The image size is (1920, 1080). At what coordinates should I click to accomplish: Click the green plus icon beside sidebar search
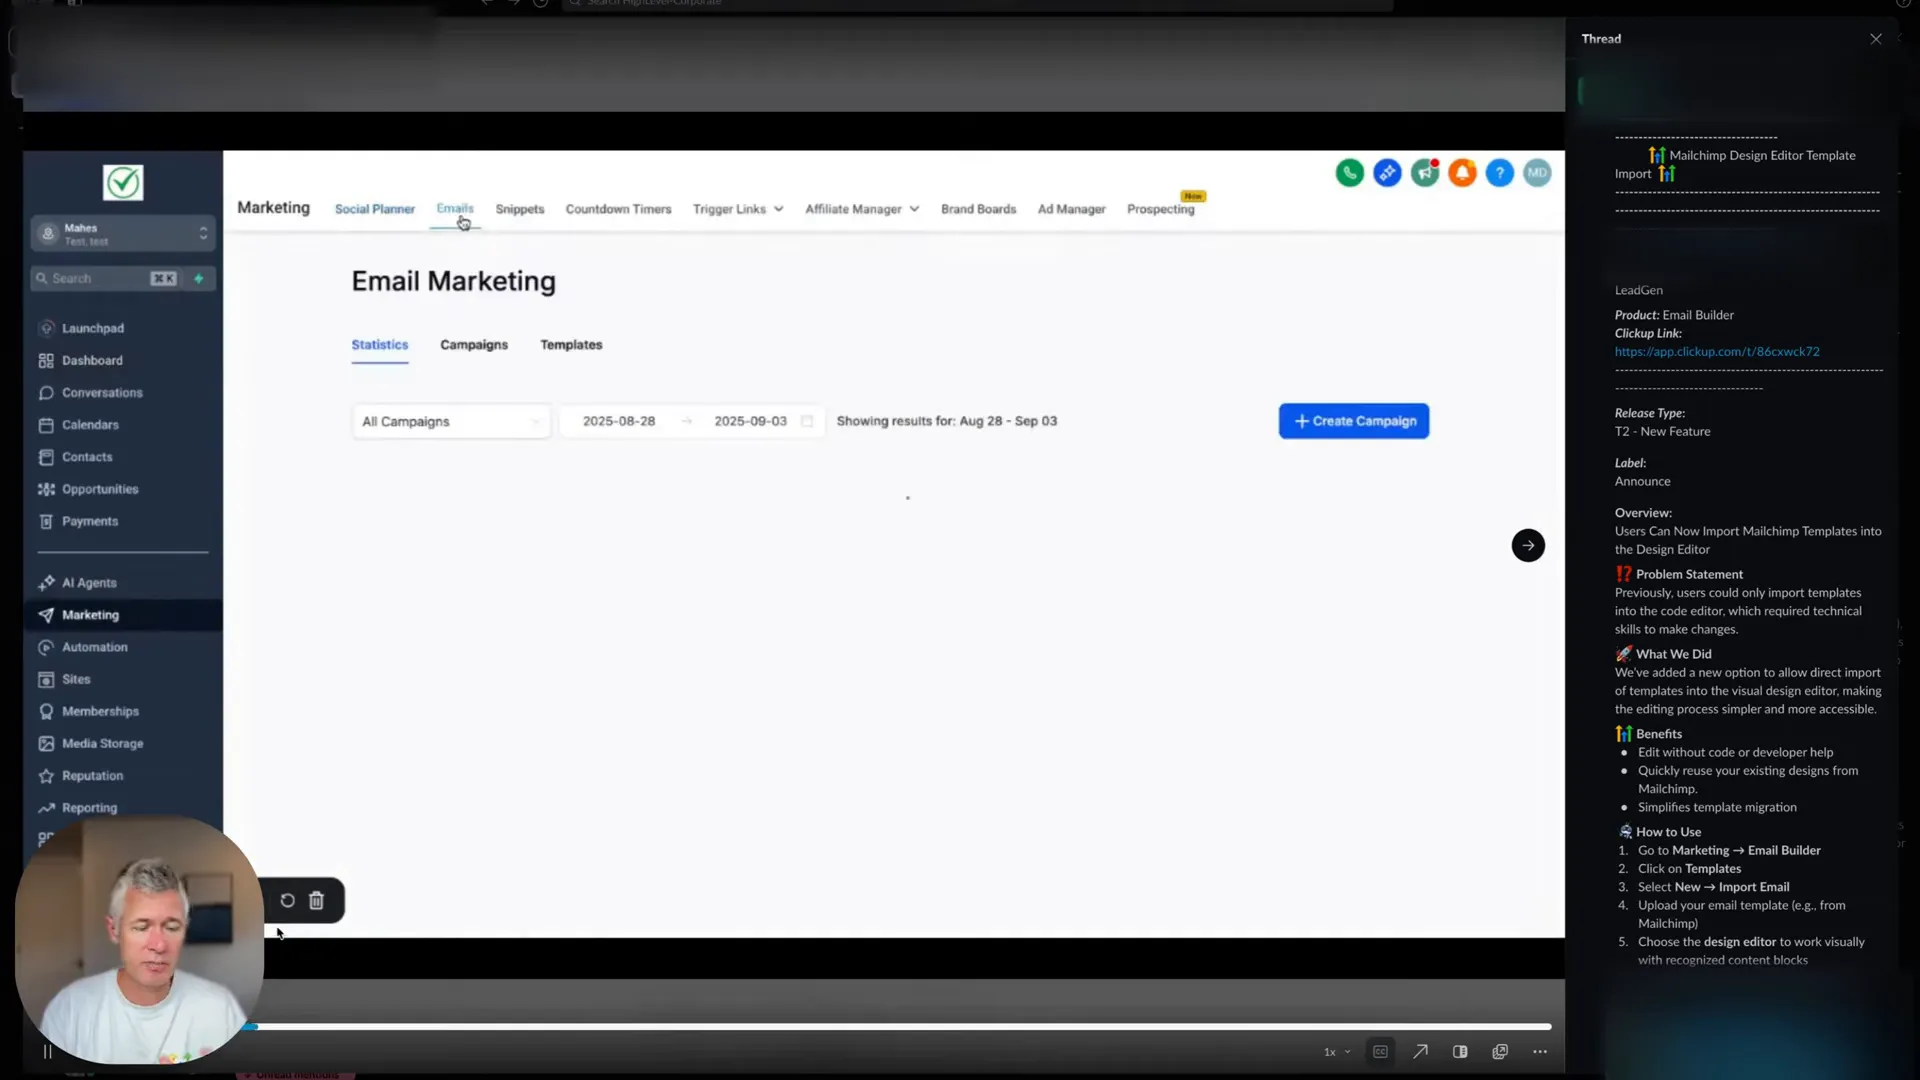tap(198, 278)
